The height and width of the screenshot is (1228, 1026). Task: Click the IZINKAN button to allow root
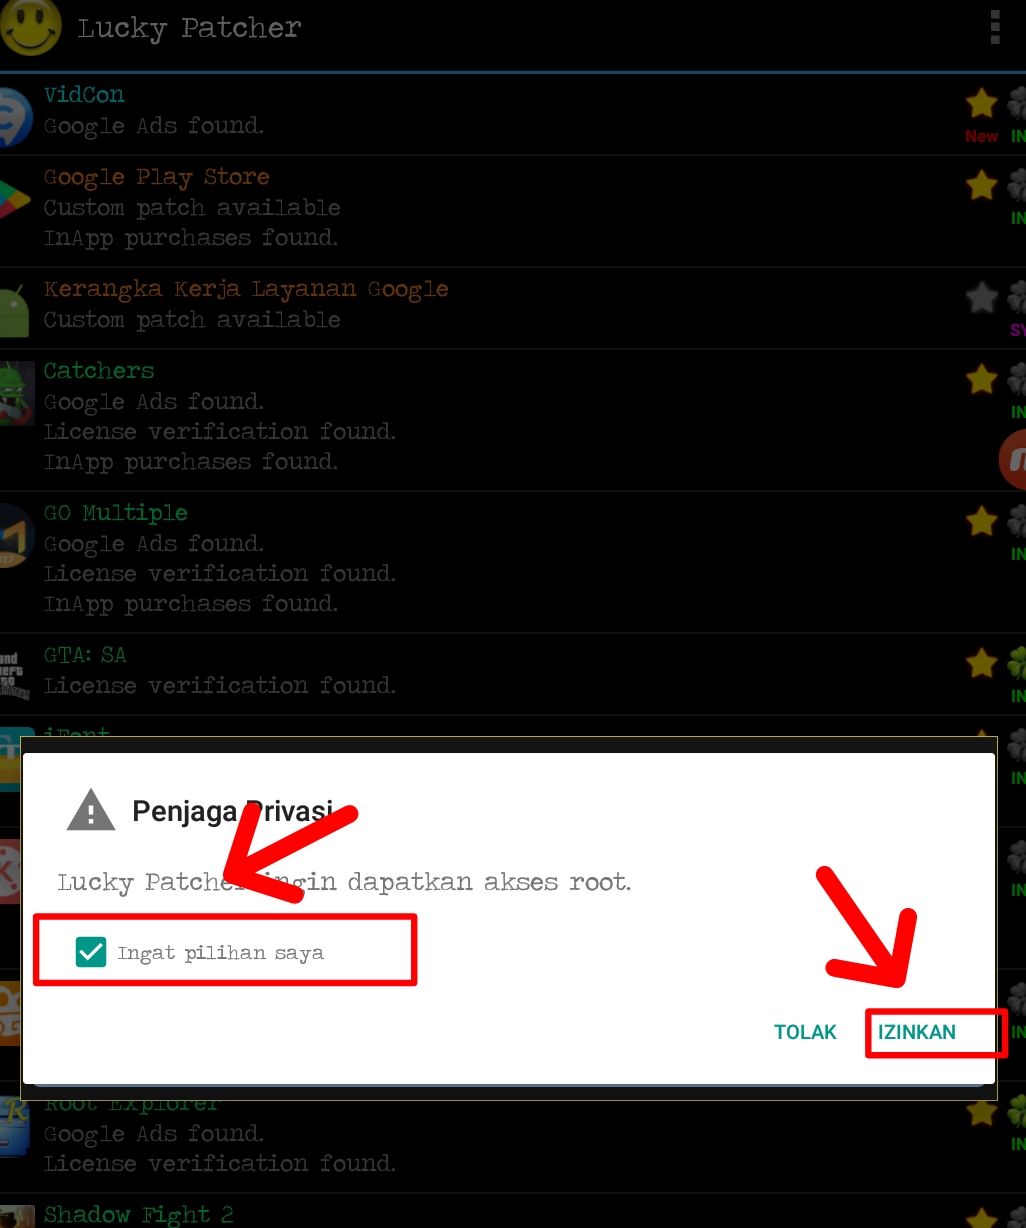click(x=917, y=1032)
